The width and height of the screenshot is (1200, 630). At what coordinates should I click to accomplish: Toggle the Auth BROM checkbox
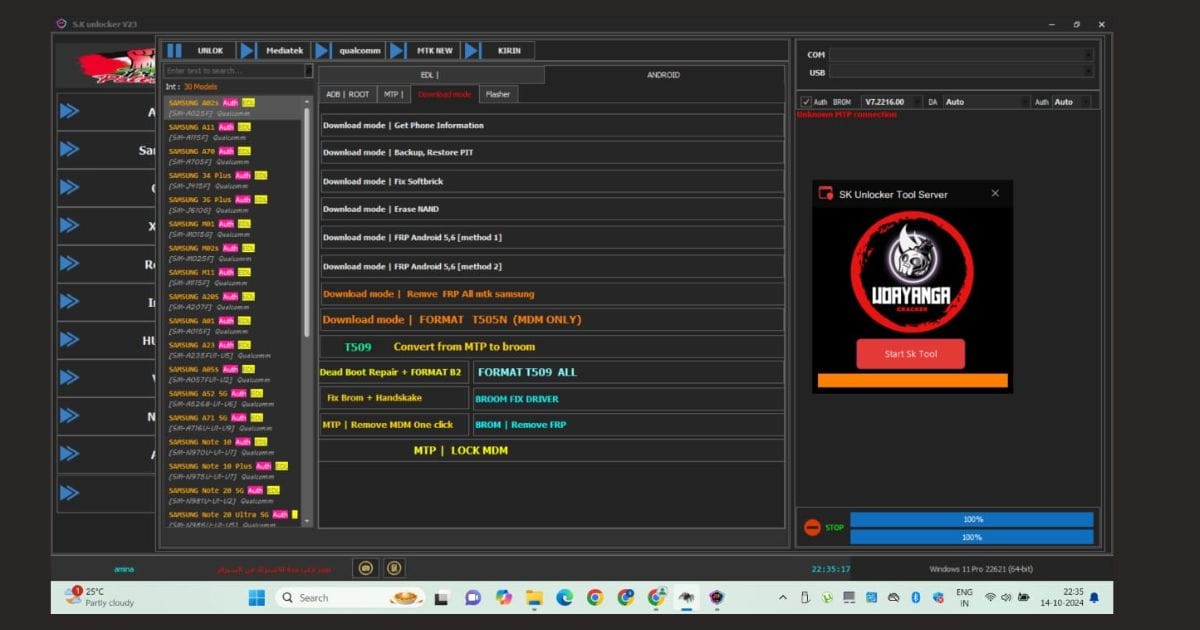[806, 102]
